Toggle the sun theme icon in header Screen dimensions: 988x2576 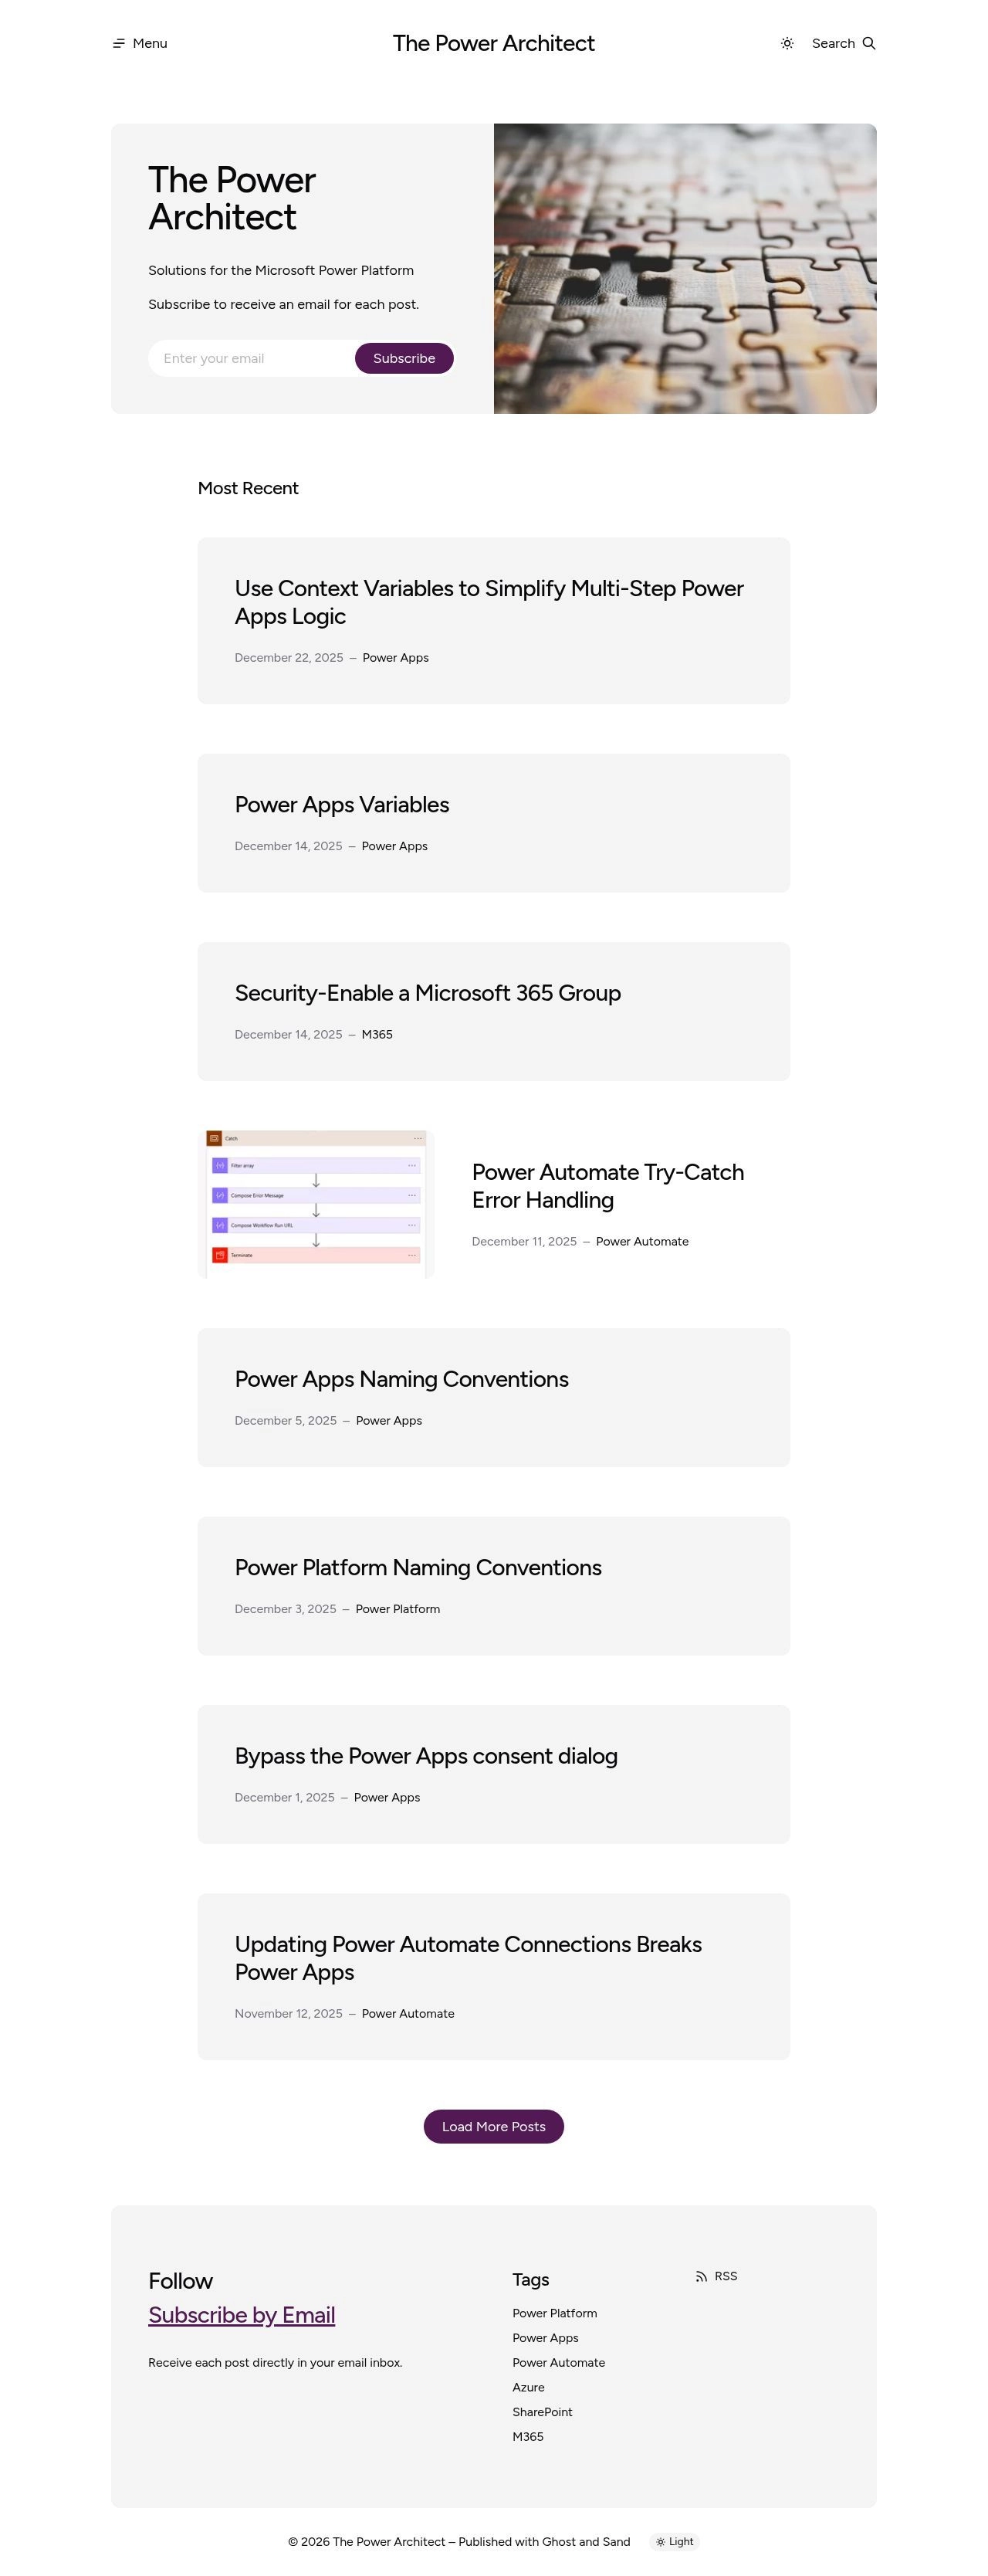pos(787,44)
